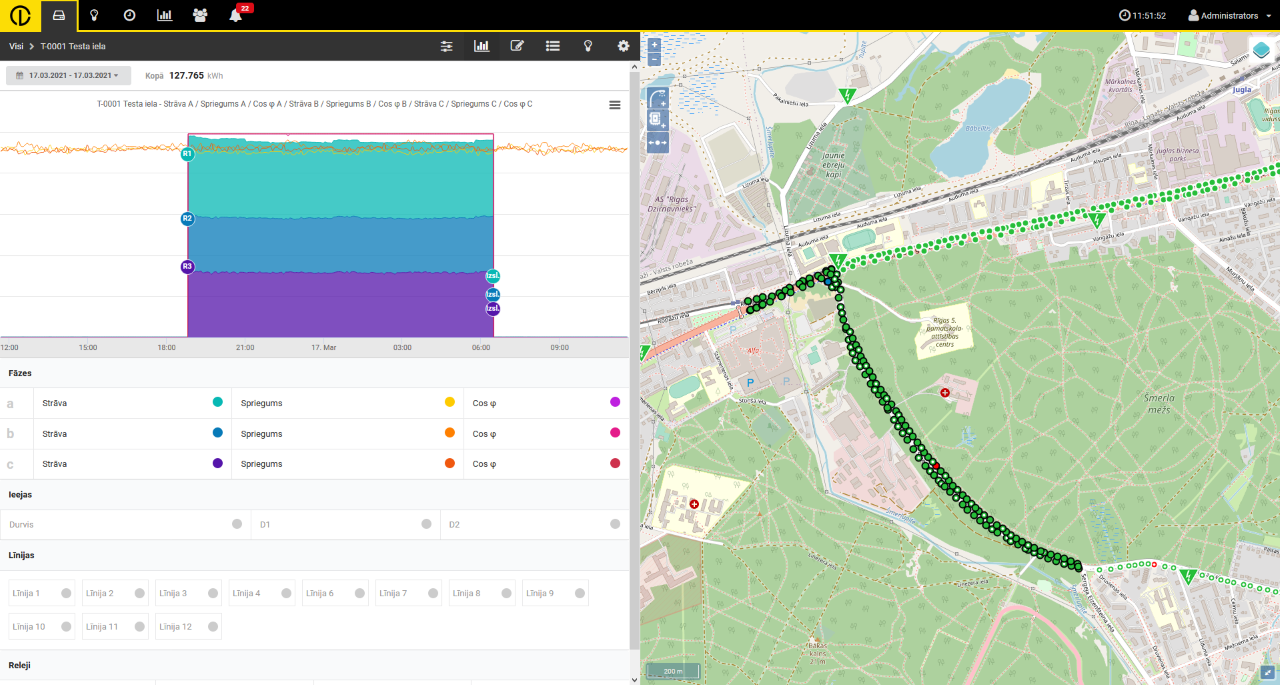
Task: Toggle phase b Spriegums series
Action: pyautogui.click(x=449, y=433)
